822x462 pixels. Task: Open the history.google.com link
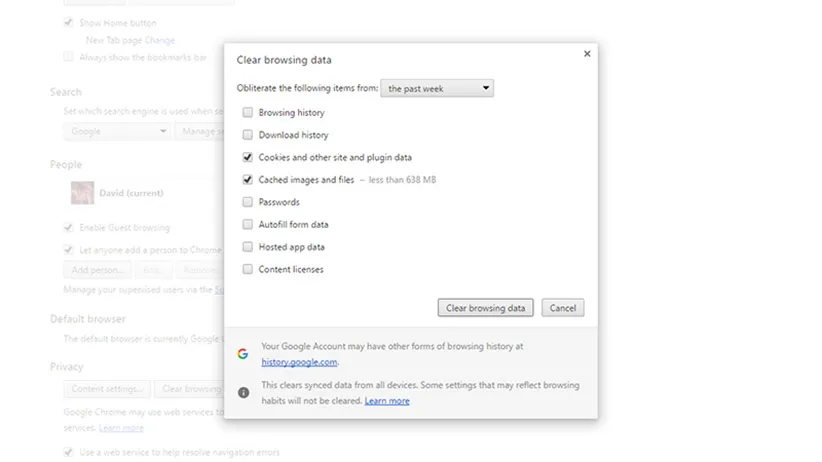coord(299,362)
